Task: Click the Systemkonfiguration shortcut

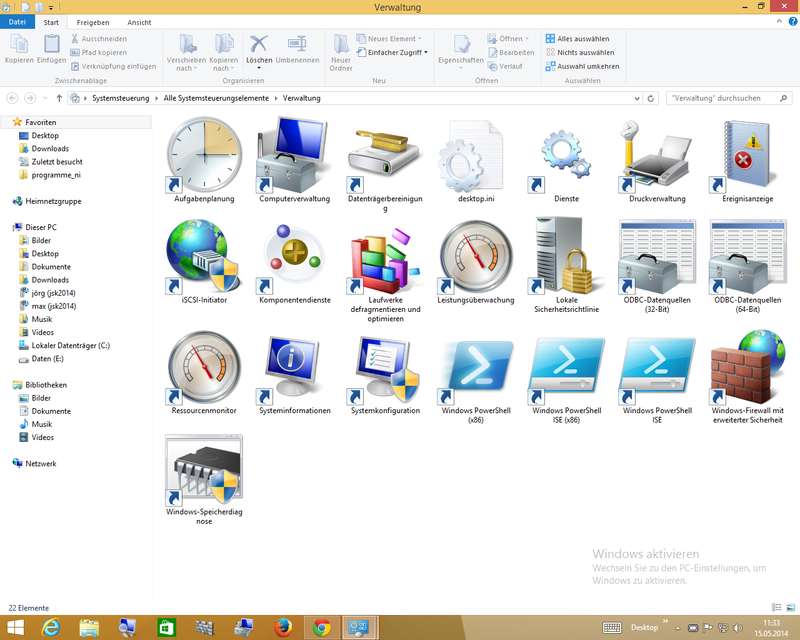Action: pyautogui.click(x=385, y=368)
